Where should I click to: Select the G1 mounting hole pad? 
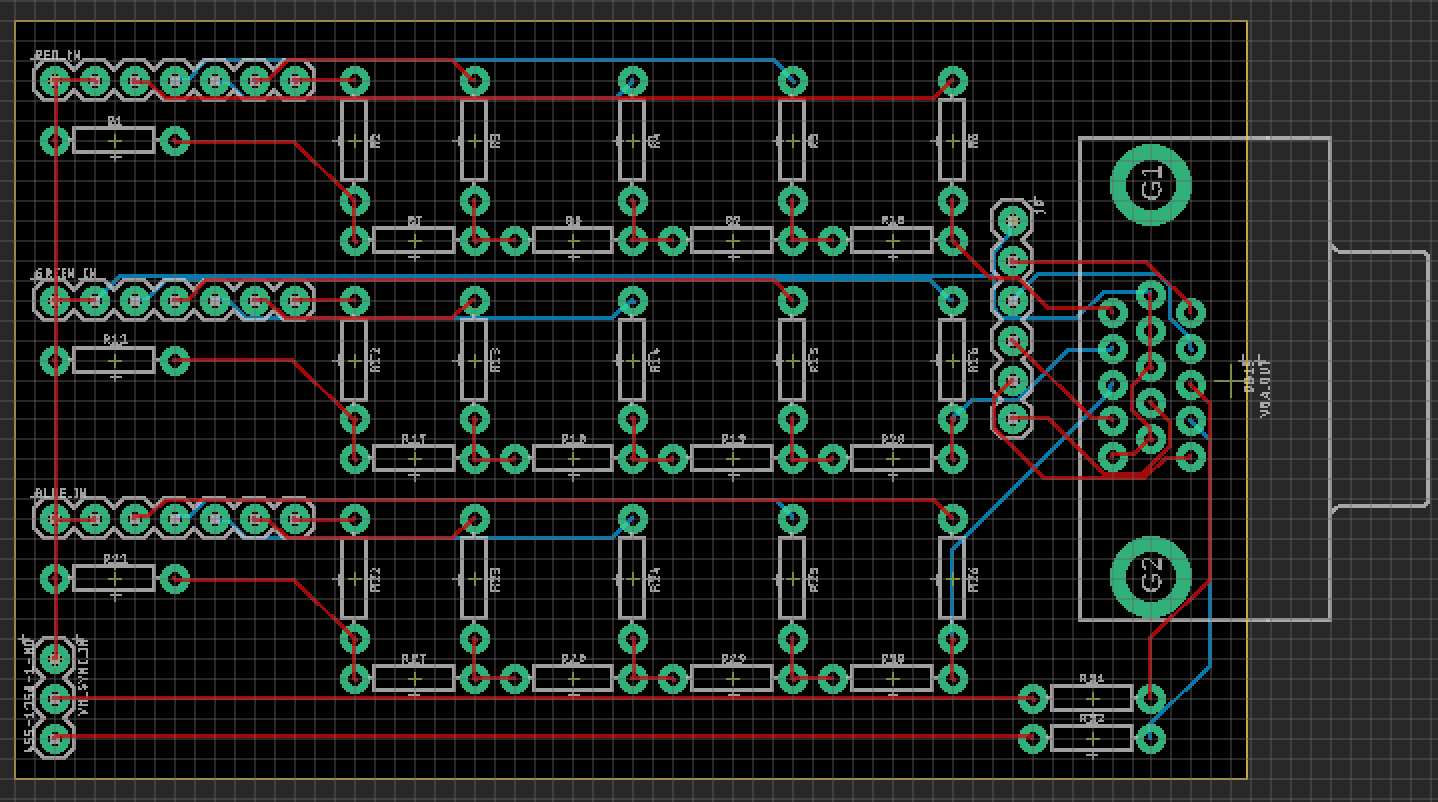tap(1151, 185)
